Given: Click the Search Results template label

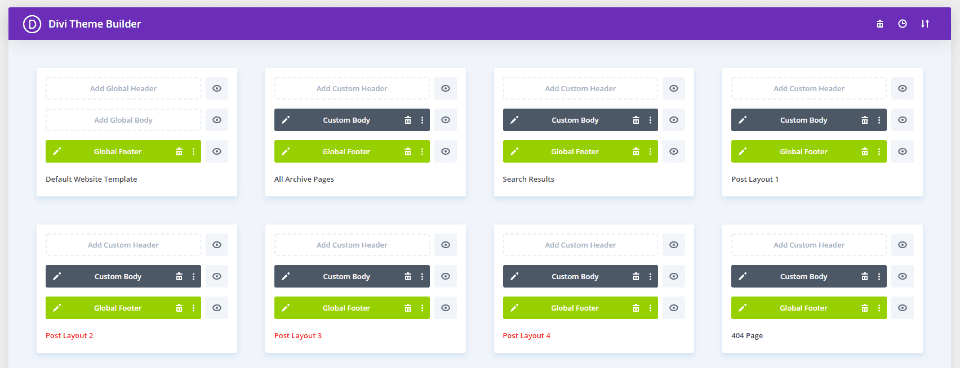Looking at the screenshot, I should click(528, 179).
